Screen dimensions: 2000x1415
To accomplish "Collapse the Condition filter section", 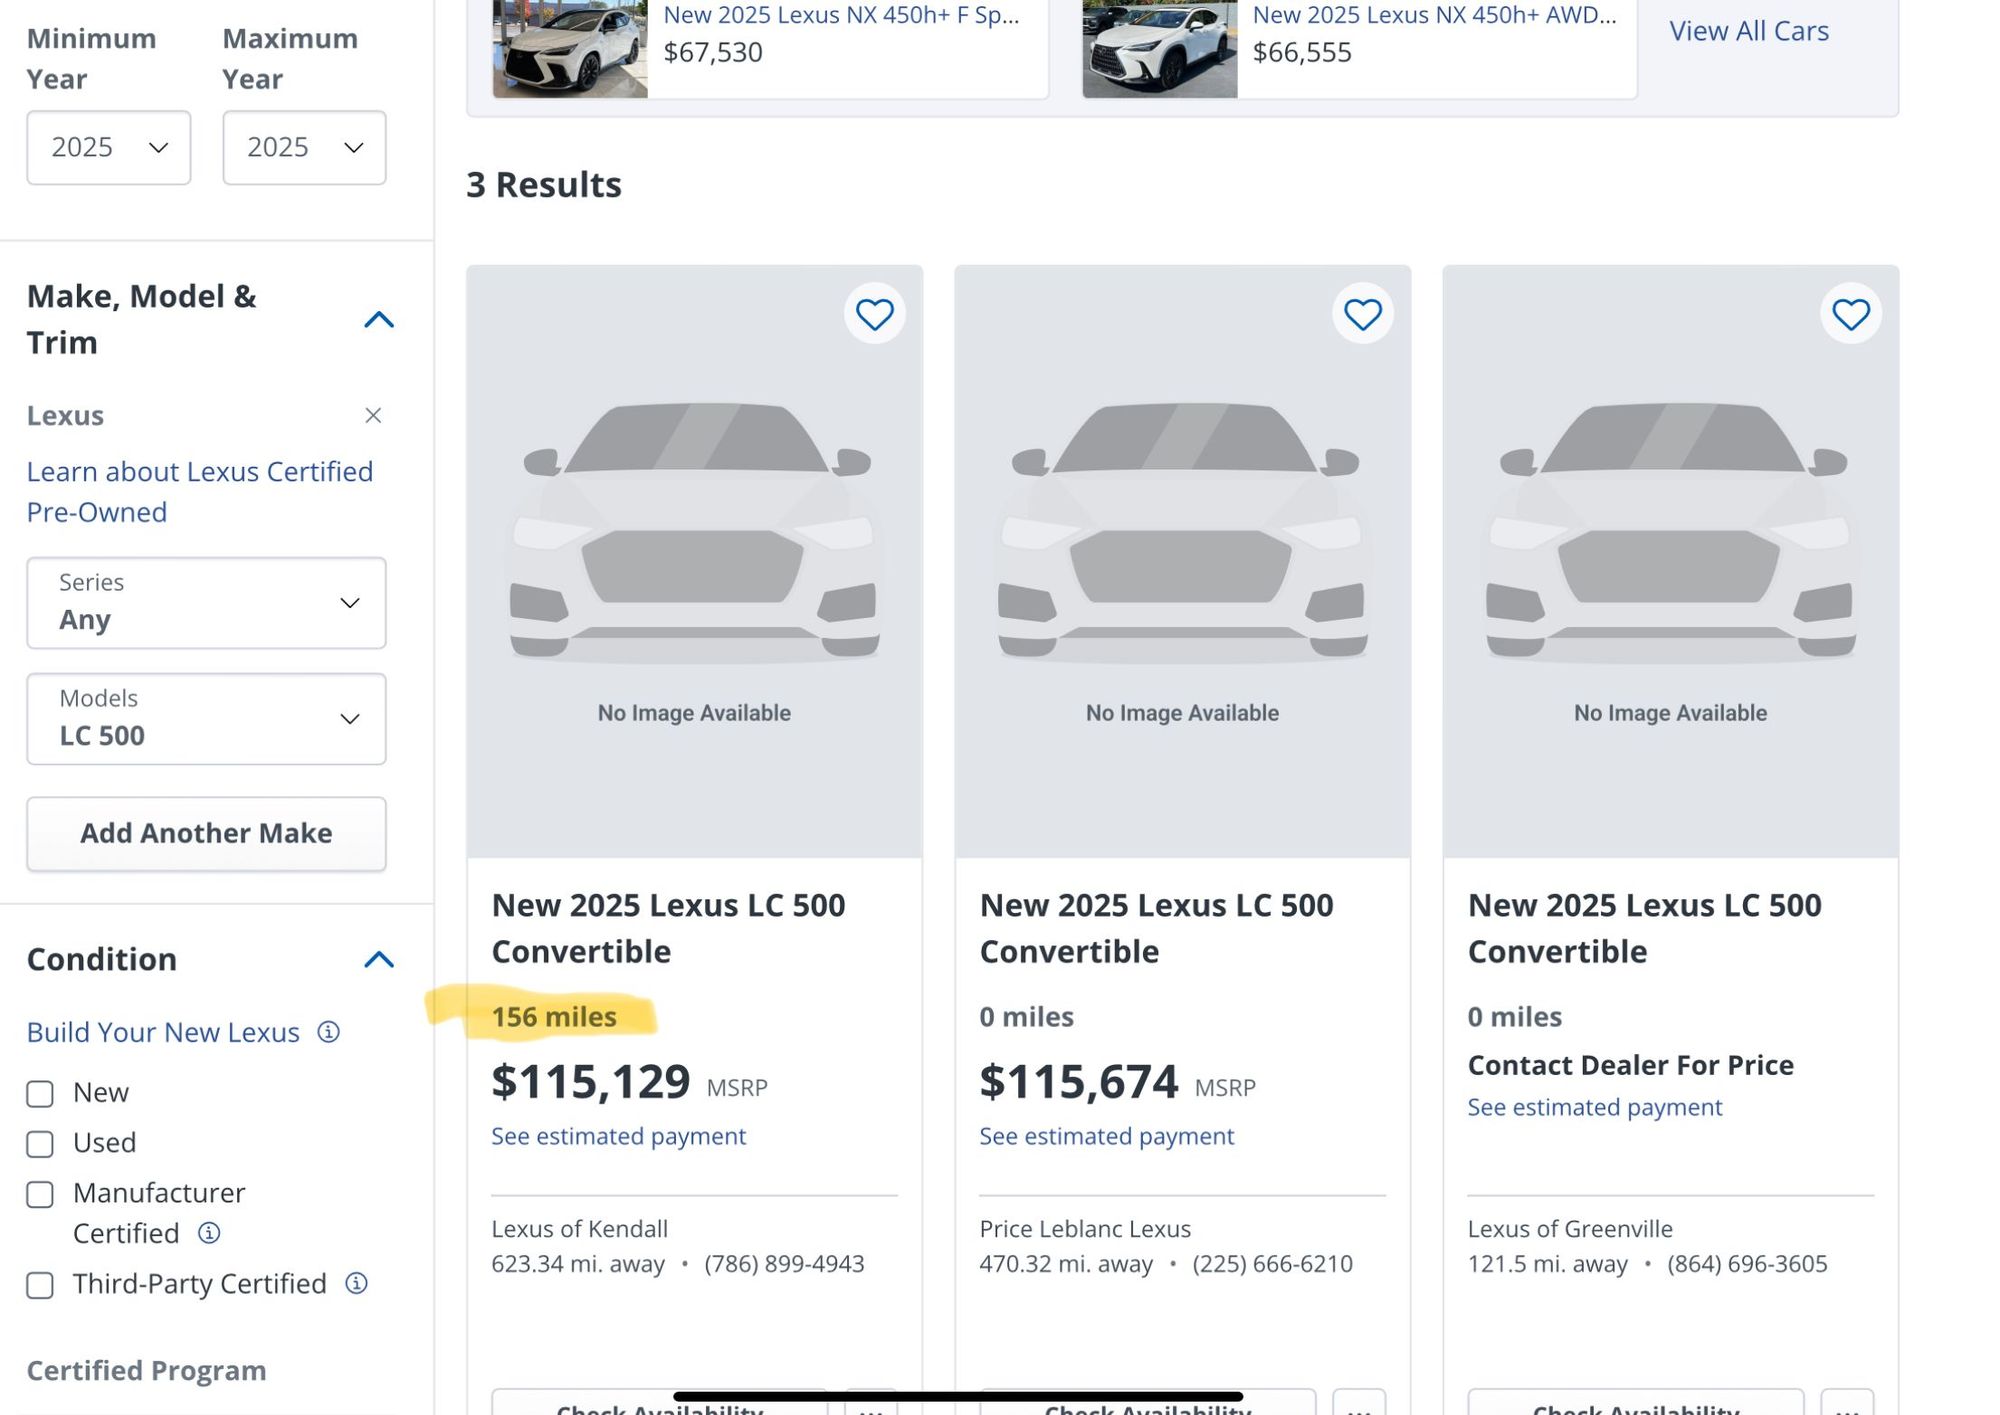I will [x=379, y=960].
